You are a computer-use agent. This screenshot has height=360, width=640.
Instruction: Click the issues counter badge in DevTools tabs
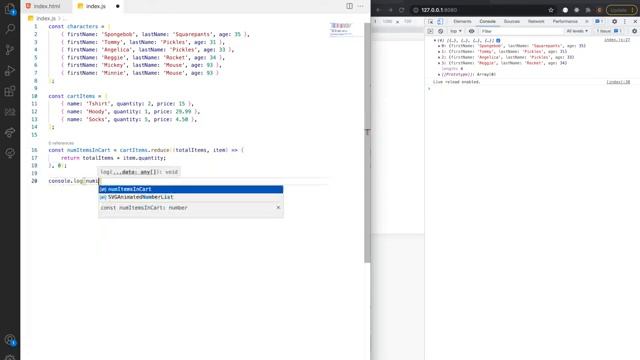click(599, 21)
